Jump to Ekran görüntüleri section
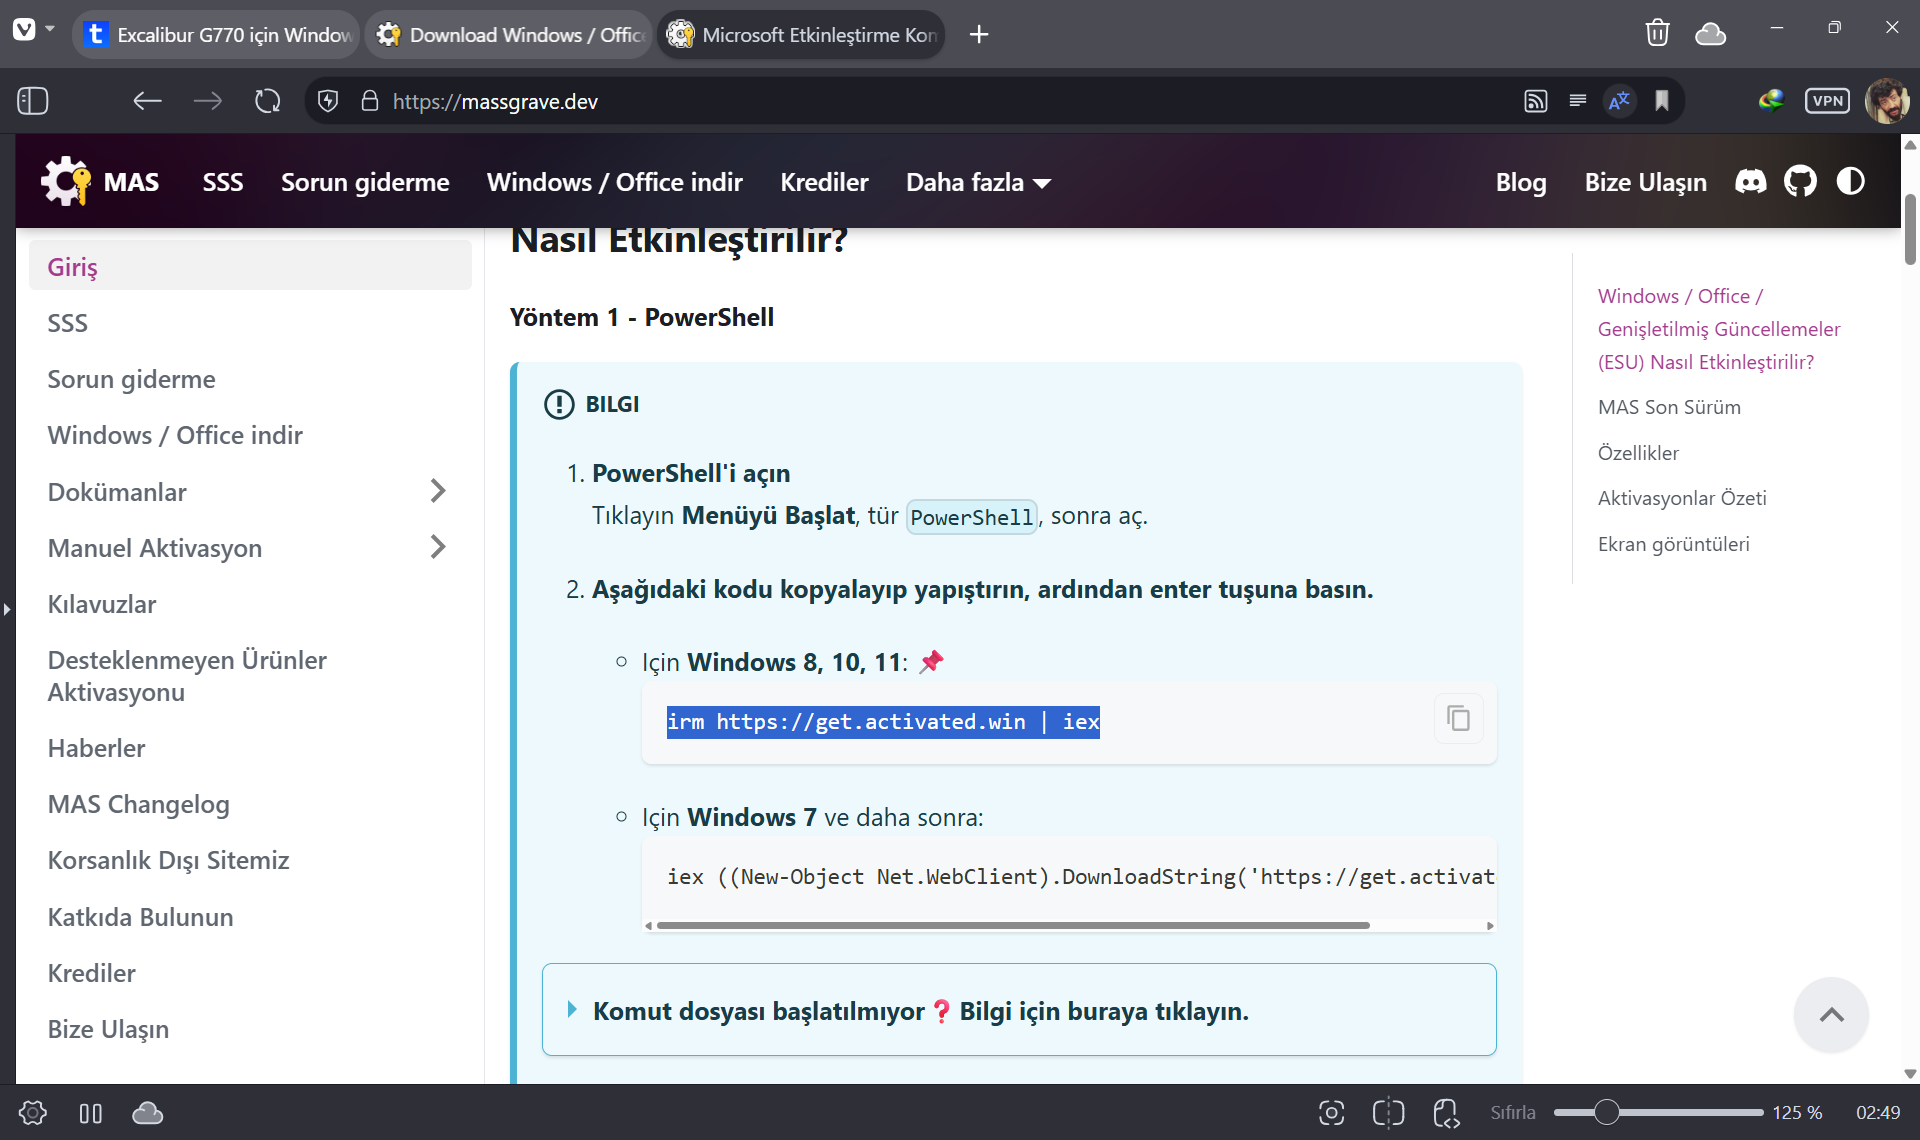Viewport: 1920px width, 1140px height. point(1673,544)
